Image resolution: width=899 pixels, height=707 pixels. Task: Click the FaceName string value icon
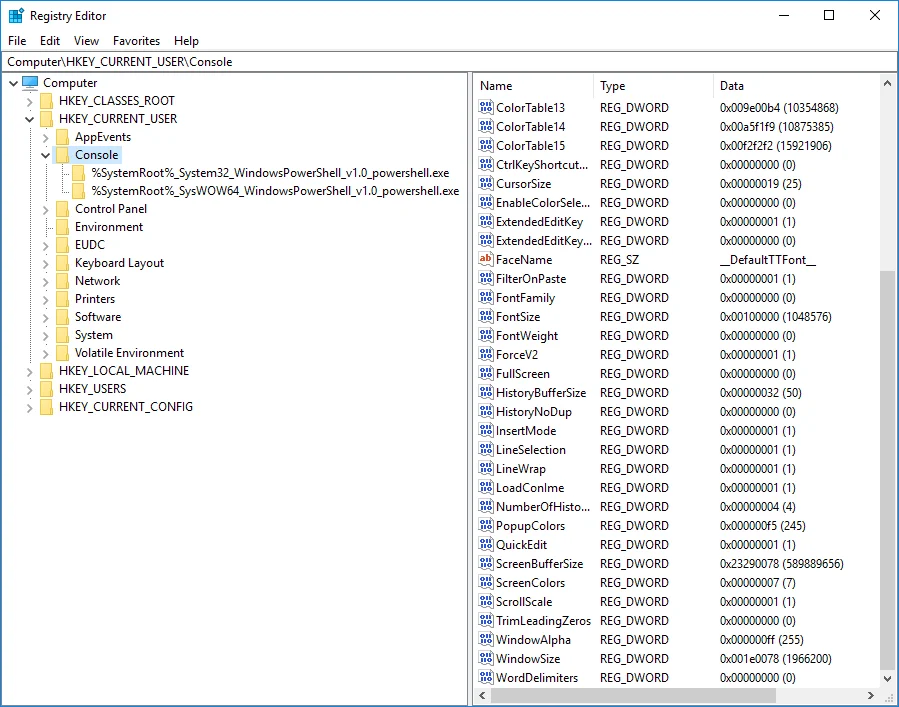tap(486, 260)
